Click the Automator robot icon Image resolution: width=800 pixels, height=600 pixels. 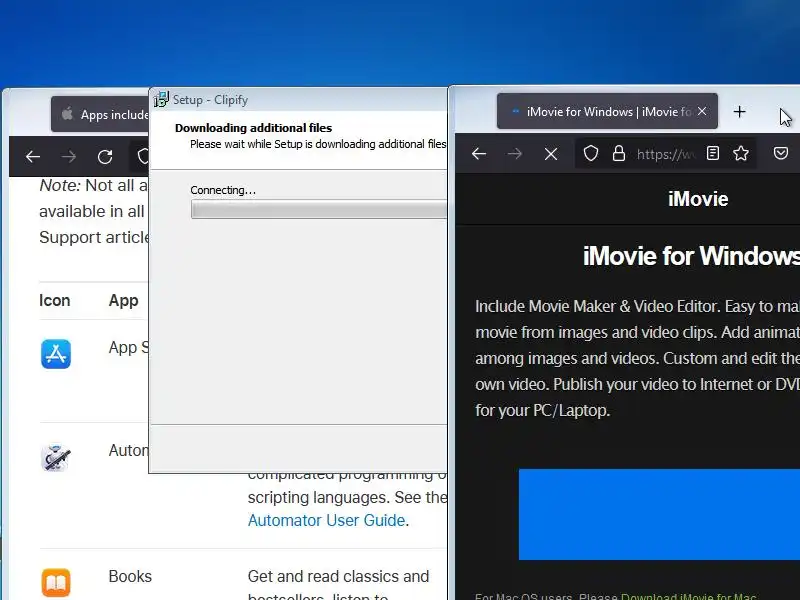[55, 457]
